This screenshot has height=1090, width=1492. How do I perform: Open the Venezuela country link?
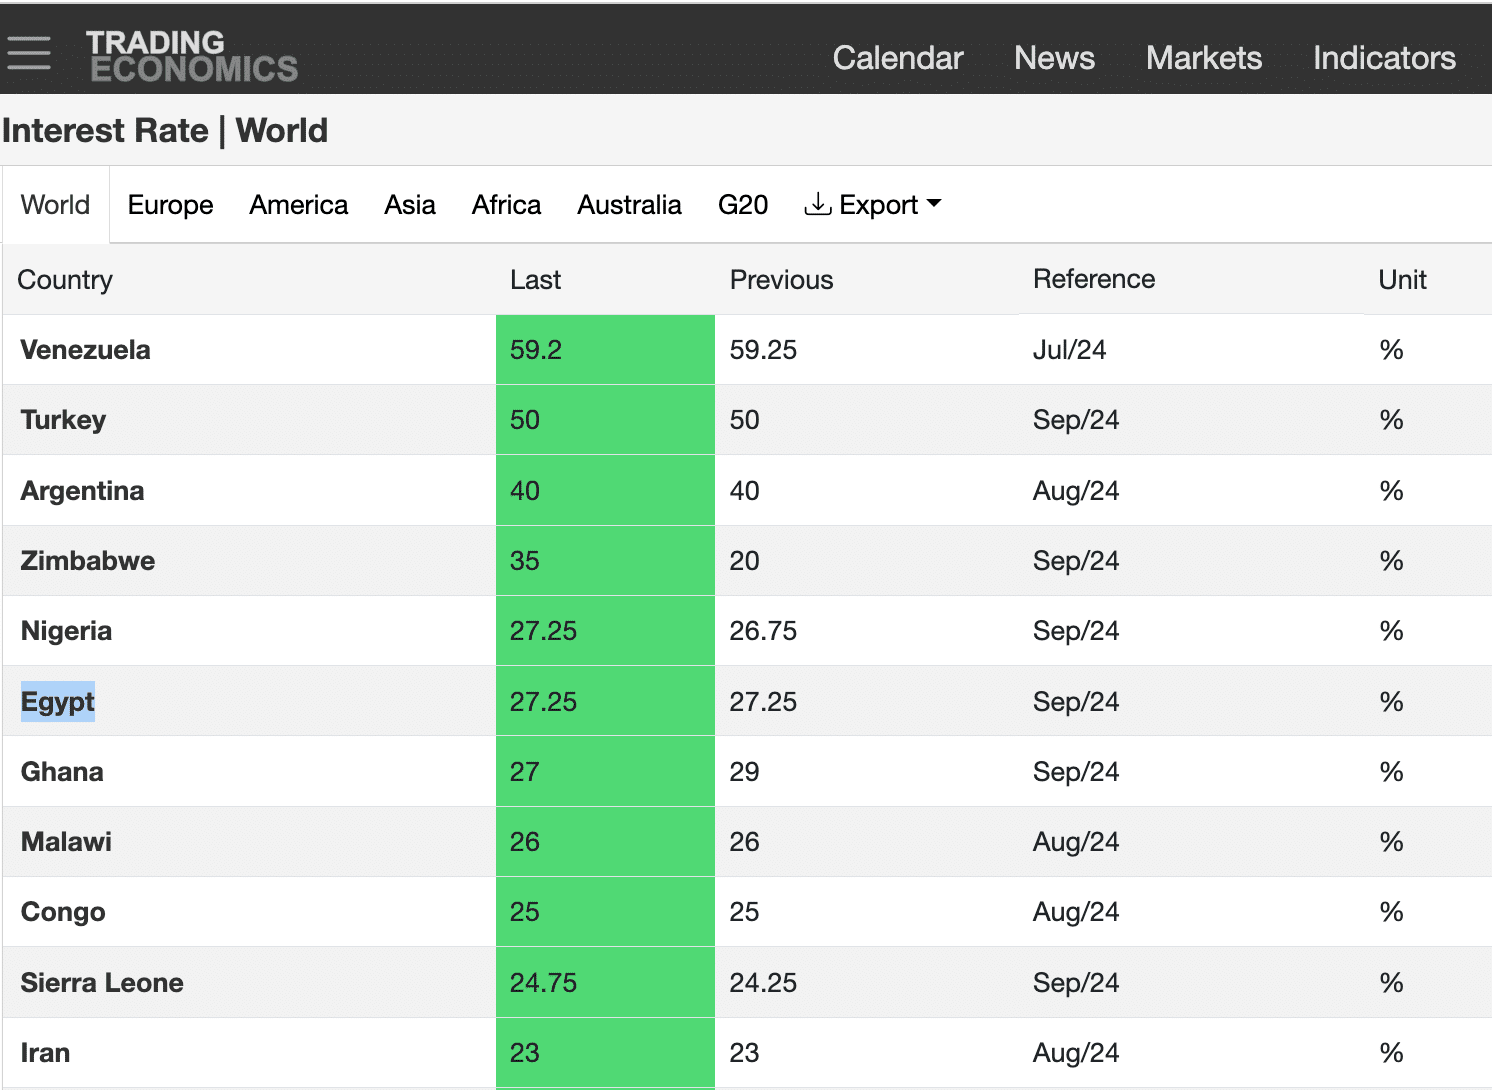click(x=86, y=350)
